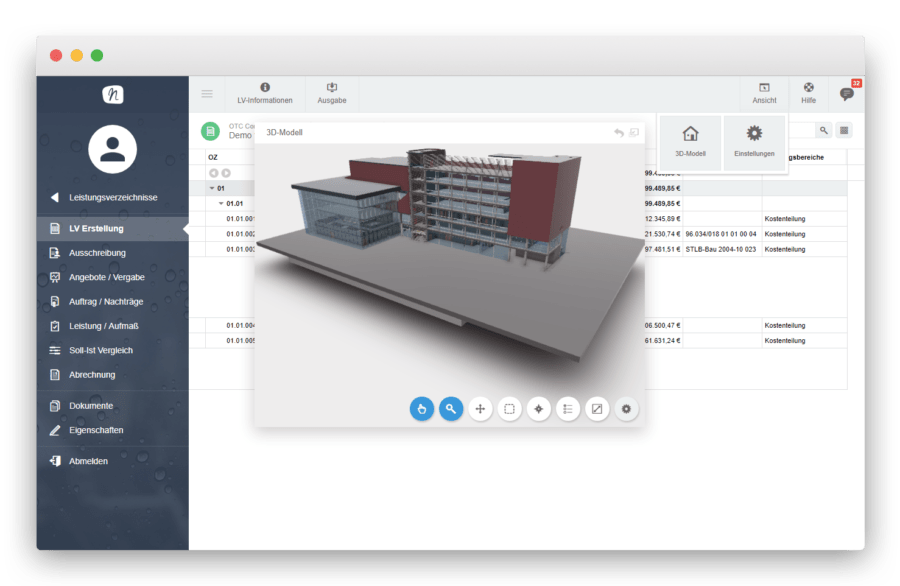Viewport: 900px width, 586px height.
Task: Click Abmelden to log out
Action: click(x=112, y=461)
